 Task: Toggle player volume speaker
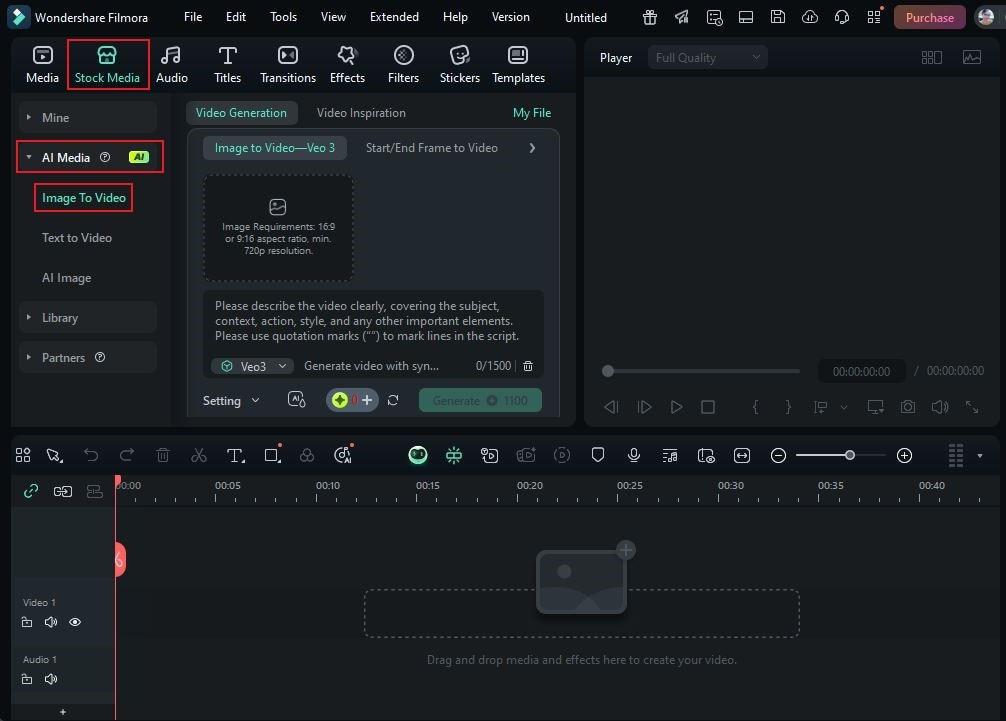click(x=939, y=407)
